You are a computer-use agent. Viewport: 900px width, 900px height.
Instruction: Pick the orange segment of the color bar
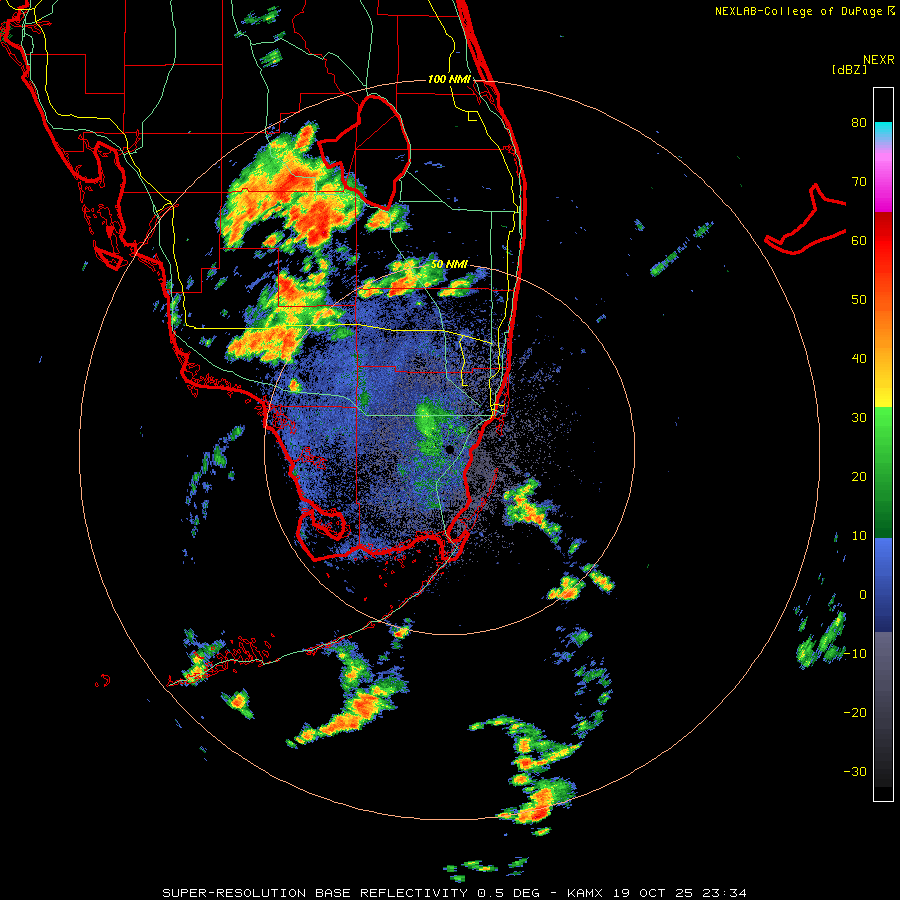[883, 321]
